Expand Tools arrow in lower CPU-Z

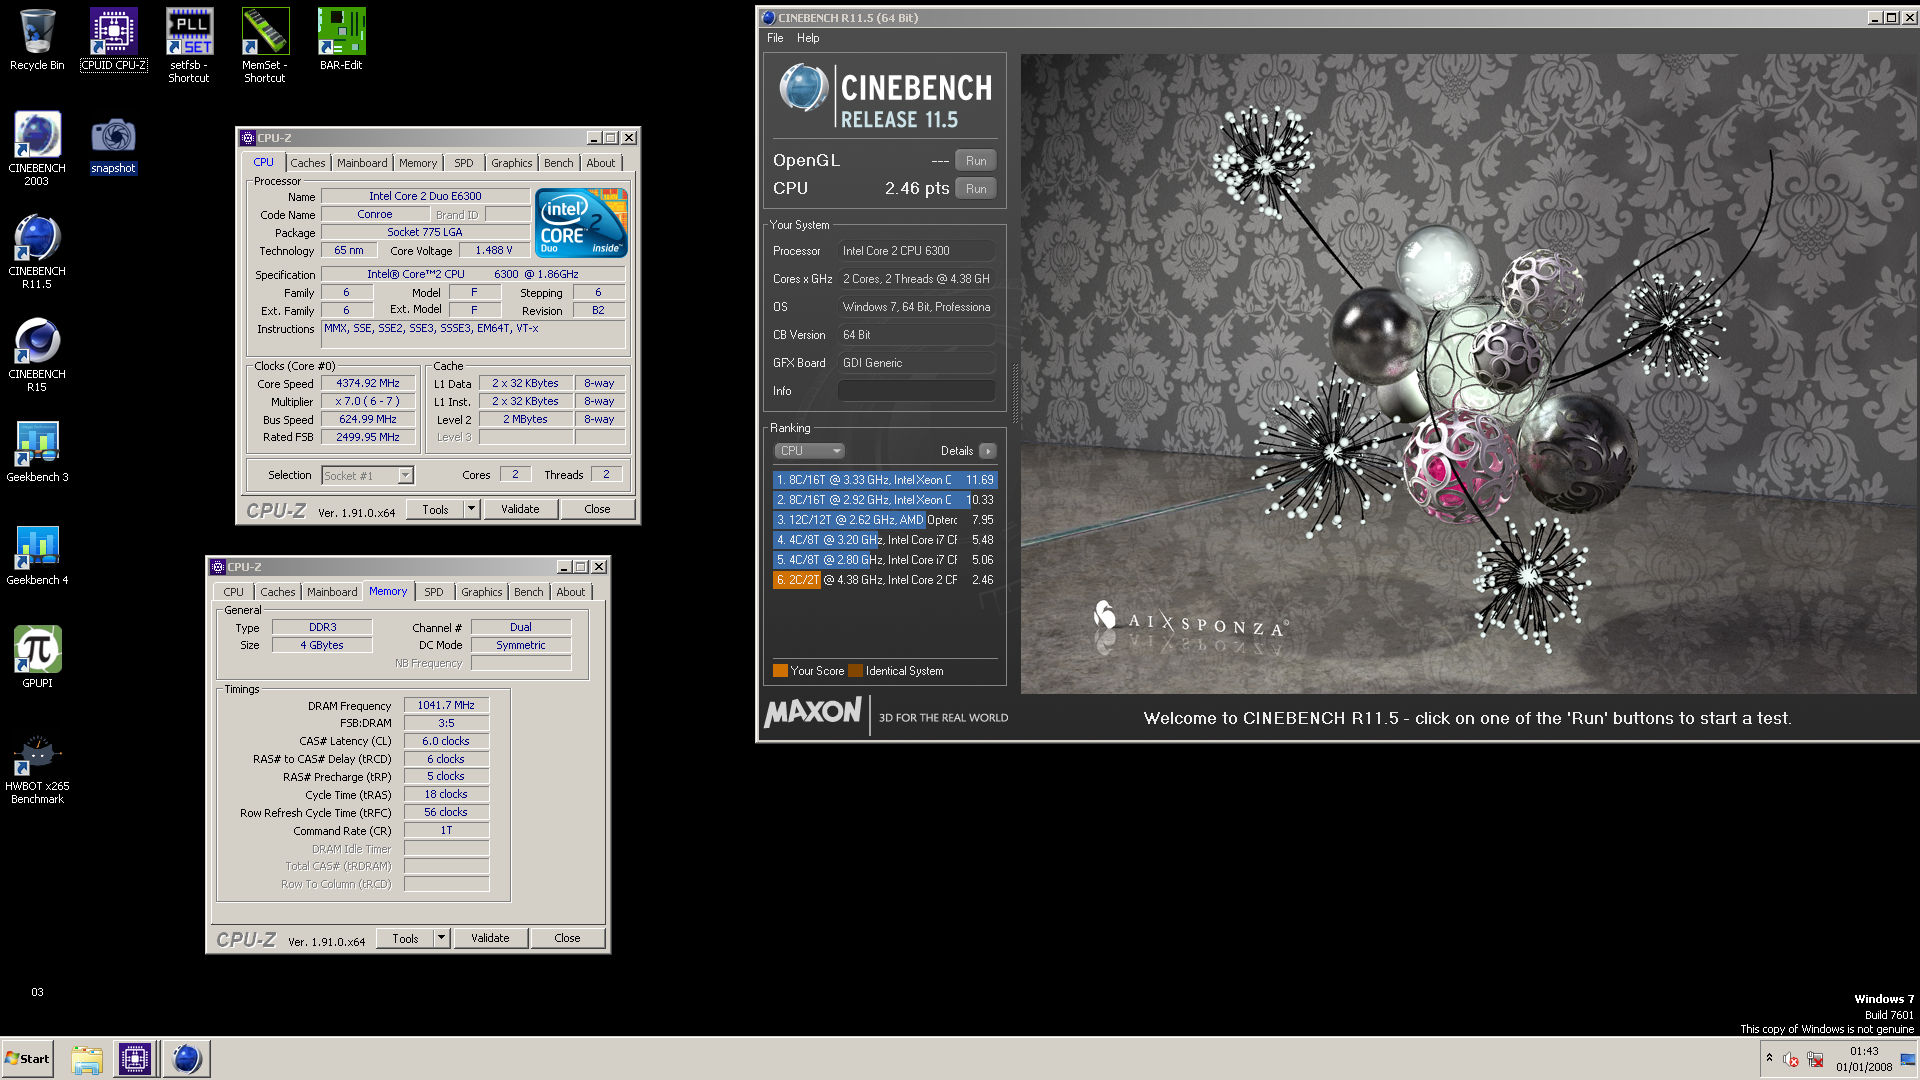coord(441,938)
